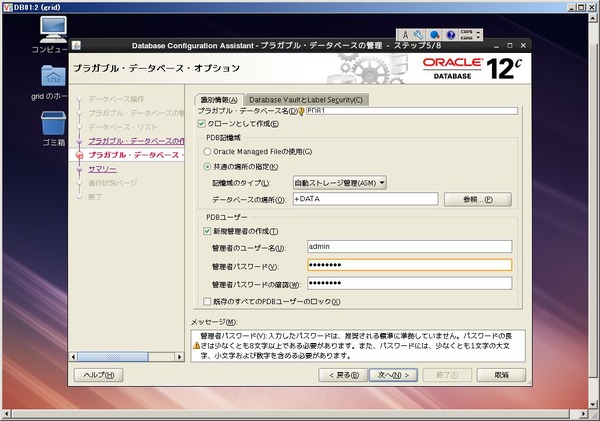This screenshot has height=421, width=600.
Task: Click the 管理者パスワード field
Action: [x=409, y=265]
